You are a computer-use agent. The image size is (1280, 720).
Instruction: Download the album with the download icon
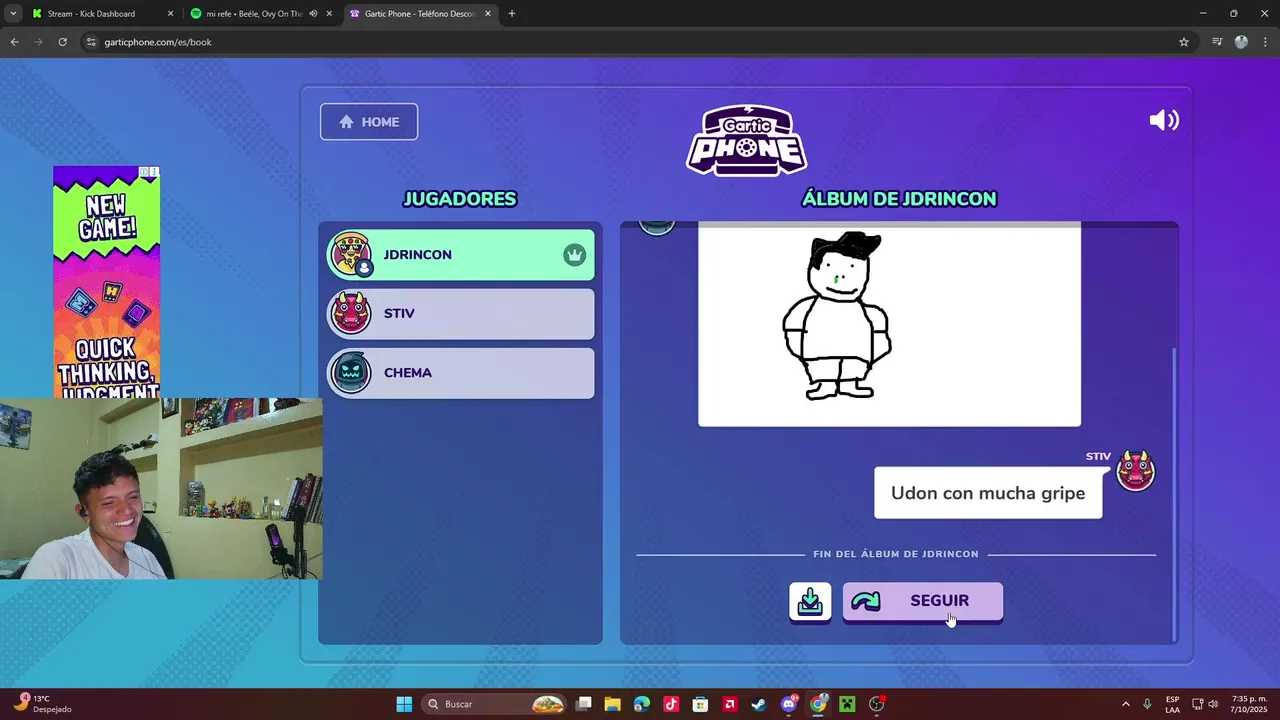click(x=810, y=602)
